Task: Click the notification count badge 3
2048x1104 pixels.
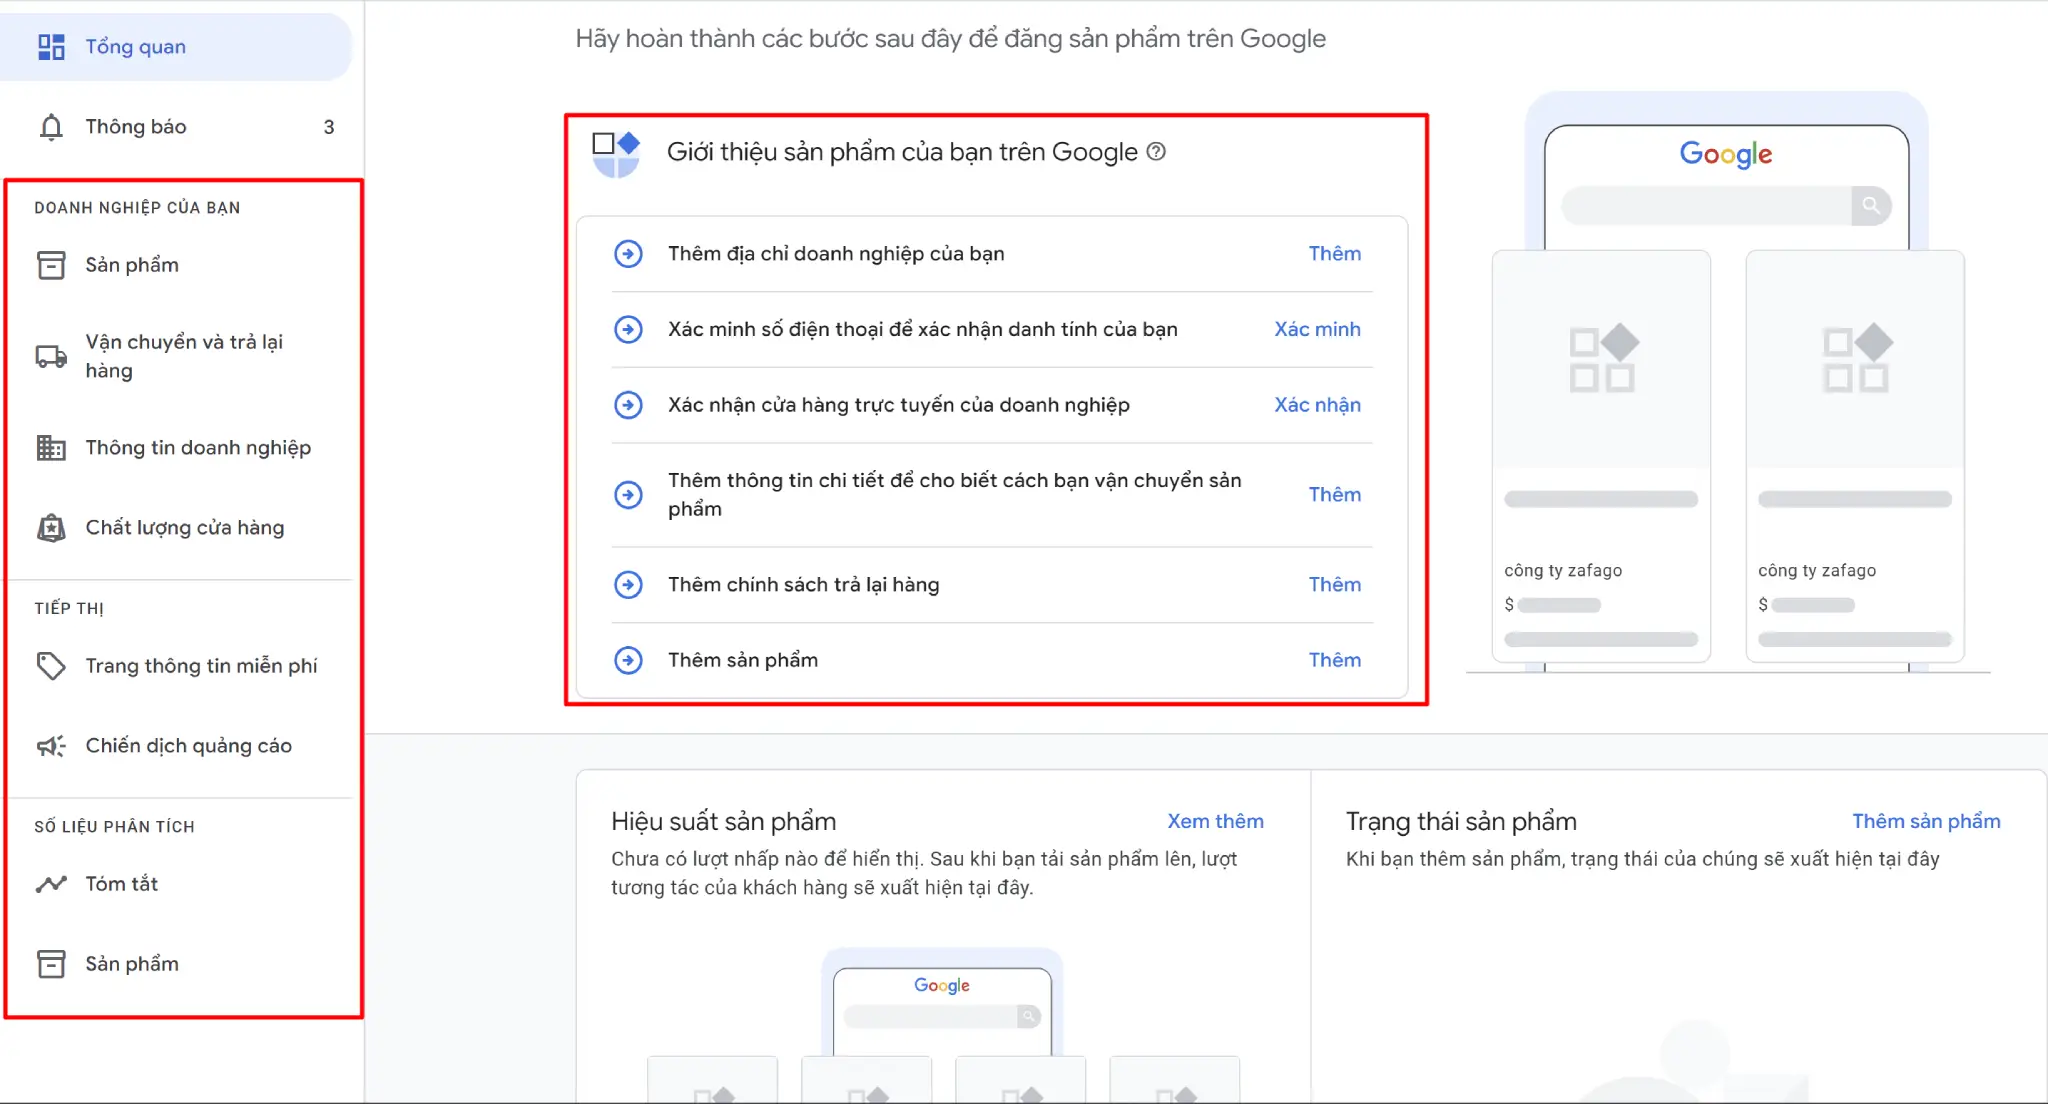Action: tap(329, 127)
